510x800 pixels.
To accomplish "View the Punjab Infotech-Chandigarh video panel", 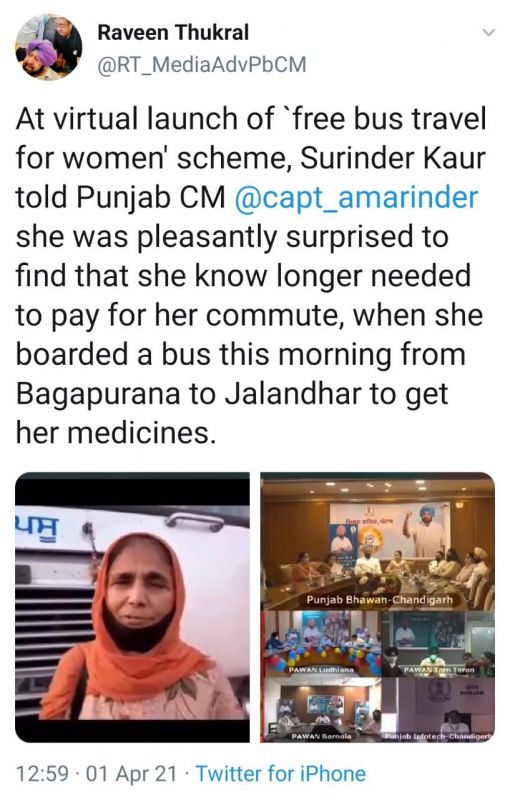I will [439, 710].
